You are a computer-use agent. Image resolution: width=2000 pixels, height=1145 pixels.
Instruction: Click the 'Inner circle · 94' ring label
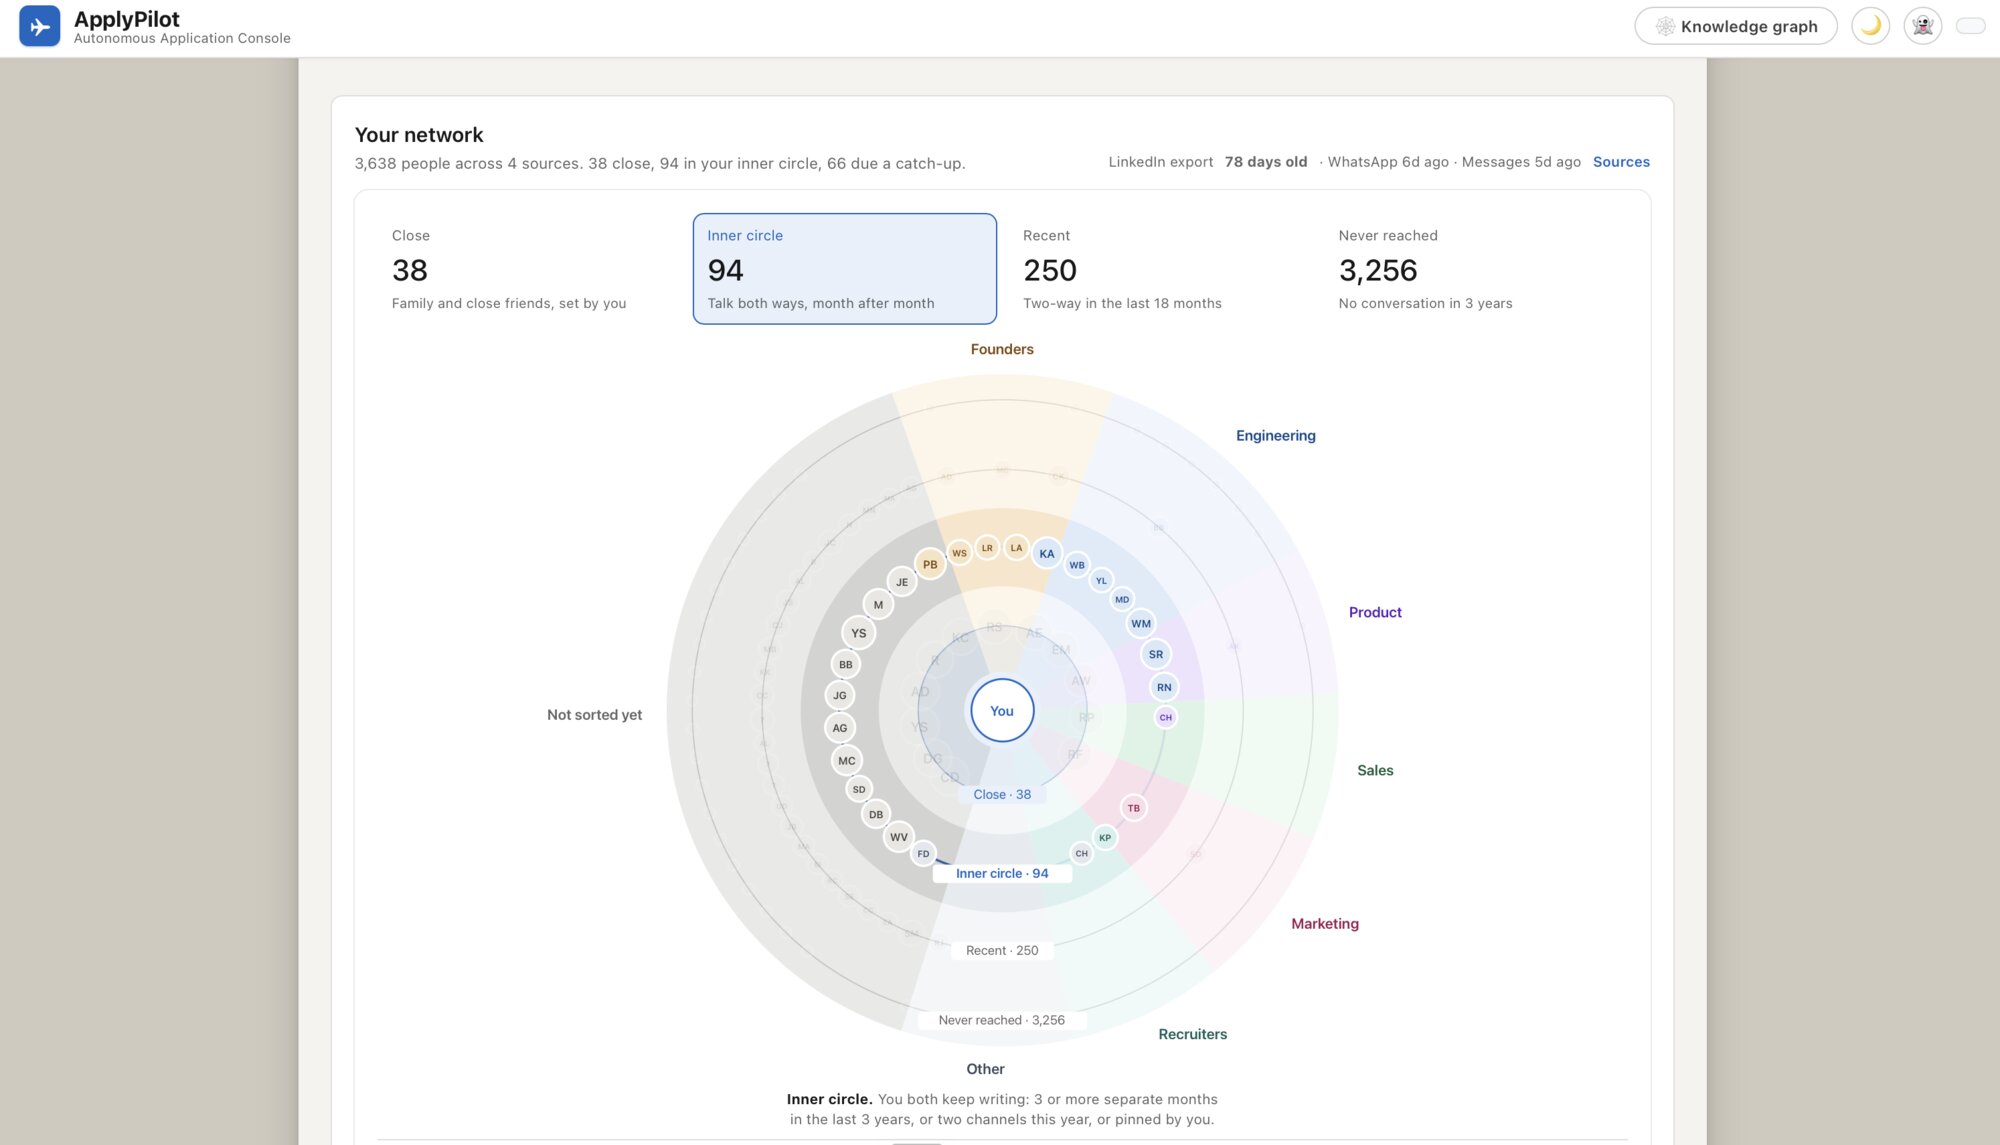click(x=1002, y=874)
